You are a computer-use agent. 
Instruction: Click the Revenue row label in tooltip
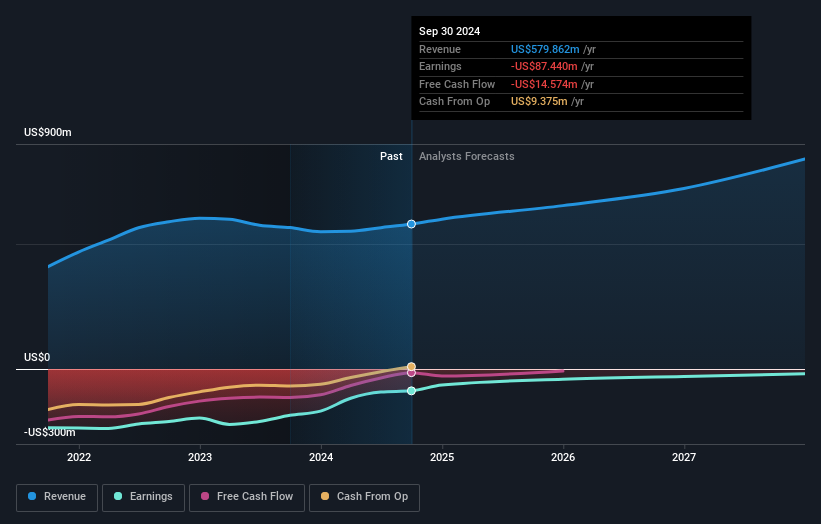(x=440, y=49)
